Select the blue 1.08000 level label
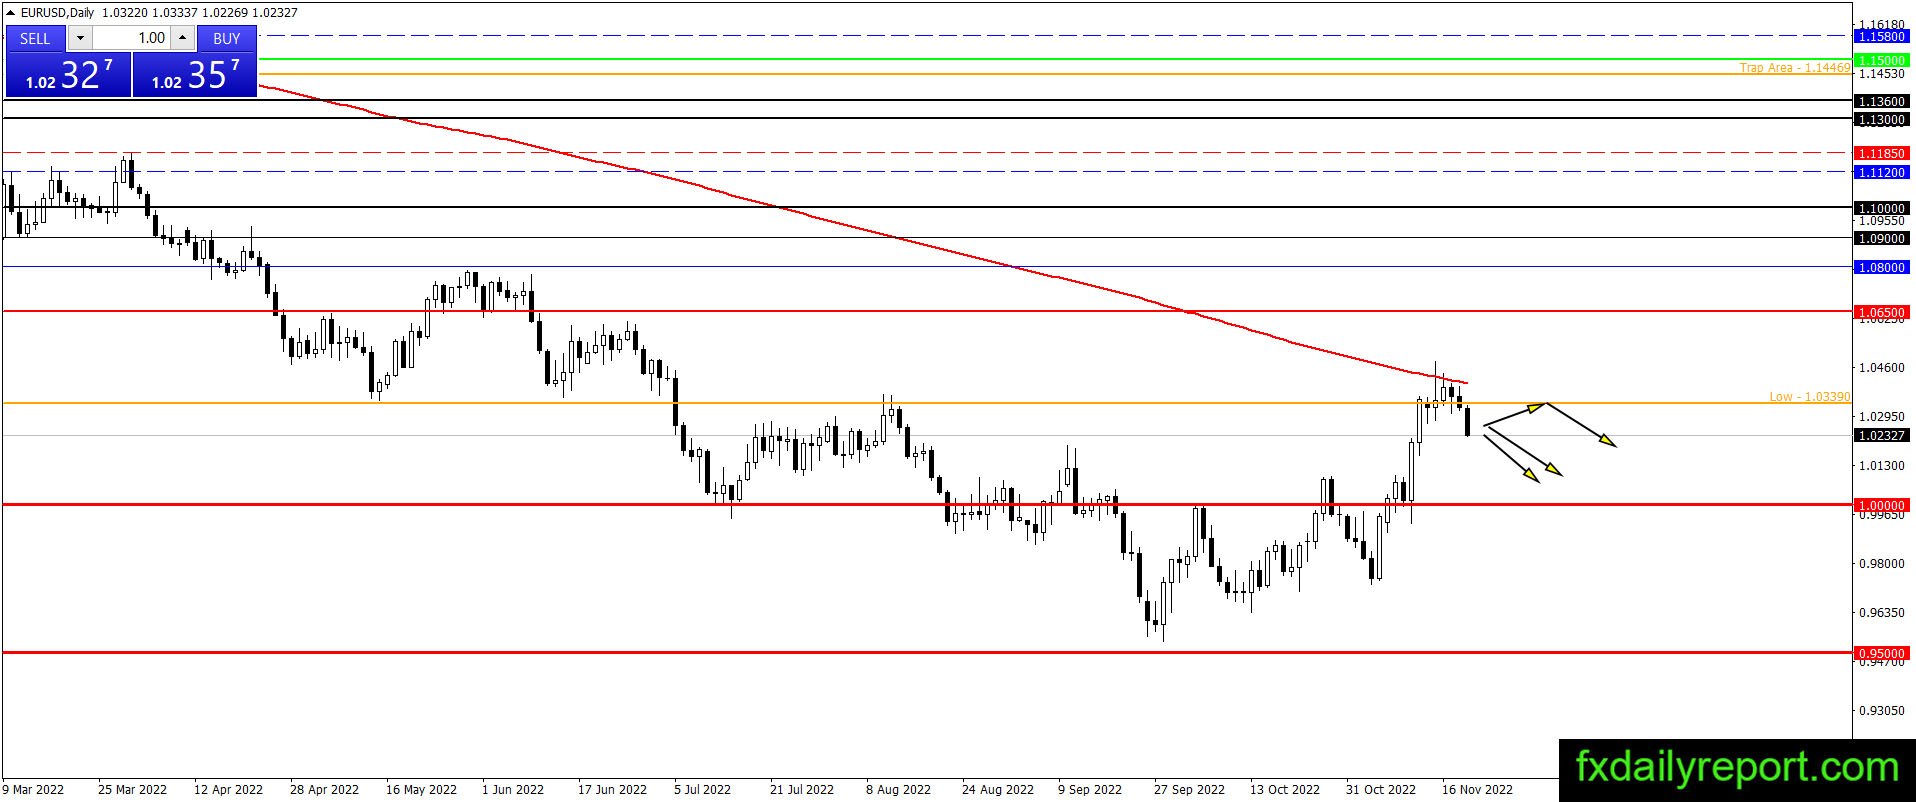The width and height of the screenshot is (1916, 802). (x=1881, y=267)
